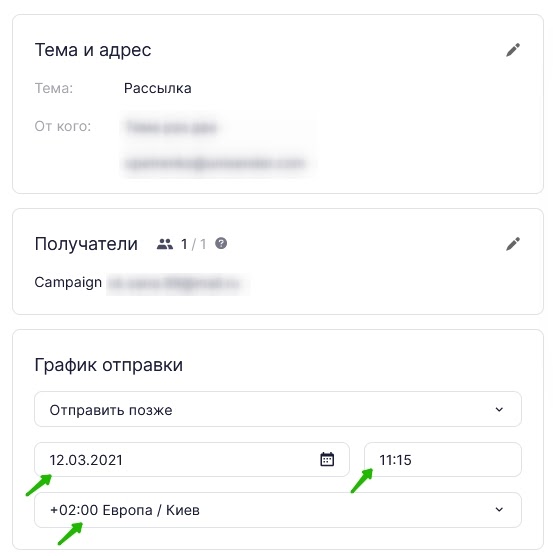Click the chevron arrow on timezone selector
Screen dimensions: 553x556
pos(499,510)
